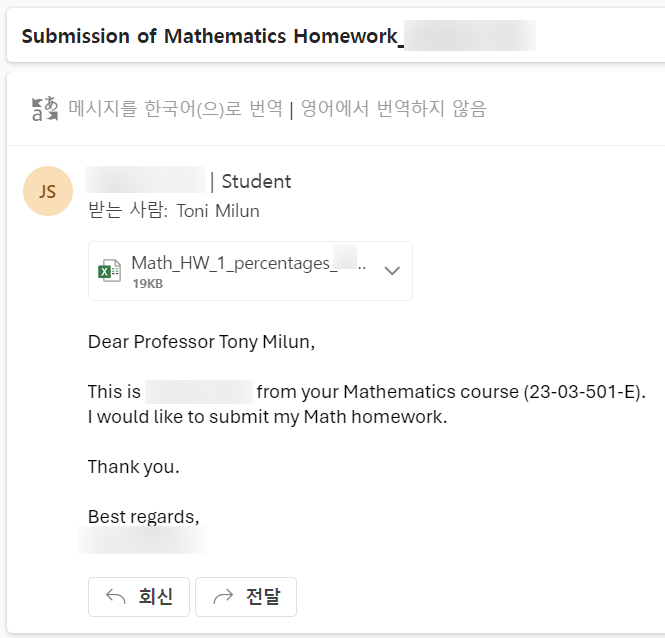
Task: Translate message to Korean via 메시지를 한국어(으)로 번역
Action: (x=175, y=109)
